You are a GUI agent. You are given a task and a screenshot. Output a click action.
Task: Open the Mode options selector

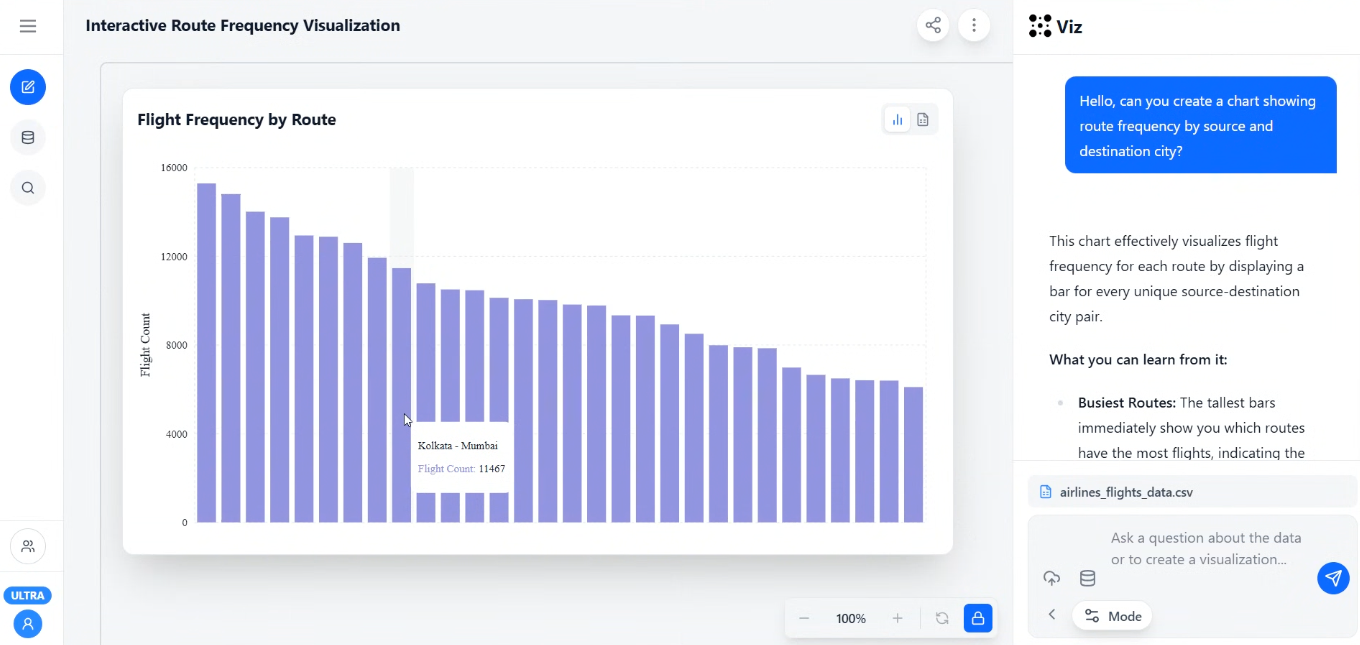point(1112,616)
